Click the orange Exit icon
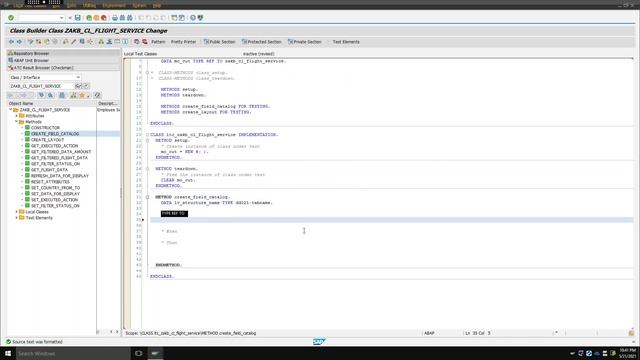The image size is (640, 360). click(x=96, y=18)
